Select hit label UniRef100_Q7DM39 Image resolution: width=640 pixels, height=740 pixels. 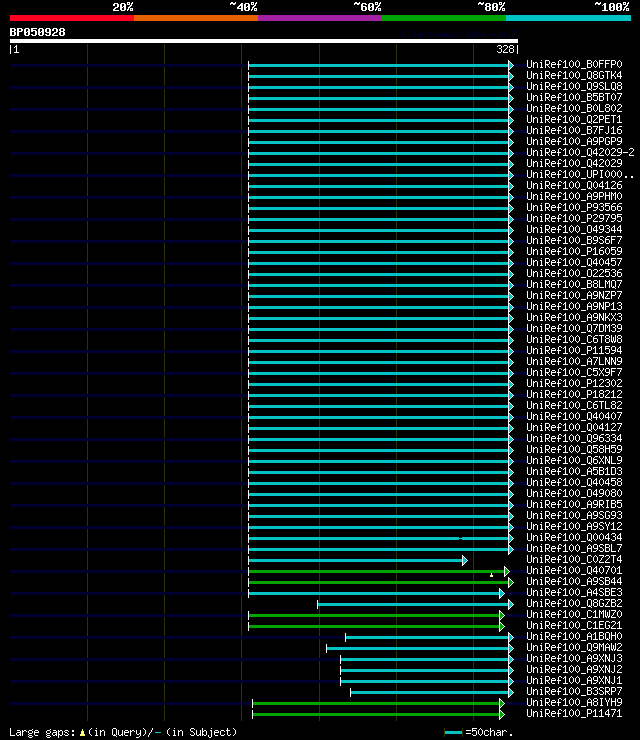tap(574, 328)
